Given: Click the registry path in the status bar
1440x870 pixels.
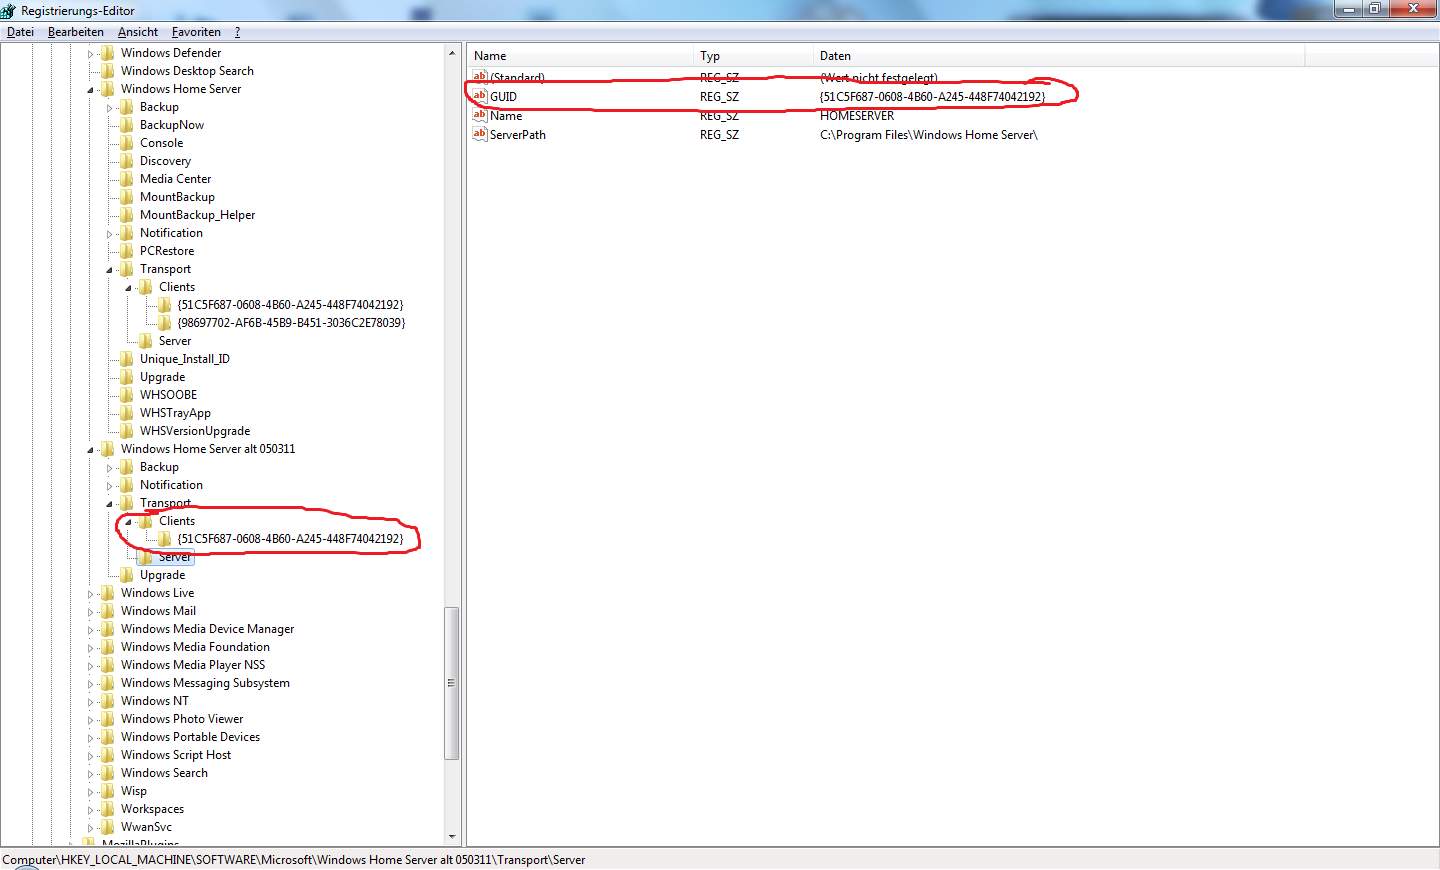Looking at the screenshot, I should (x=294, y=860).
